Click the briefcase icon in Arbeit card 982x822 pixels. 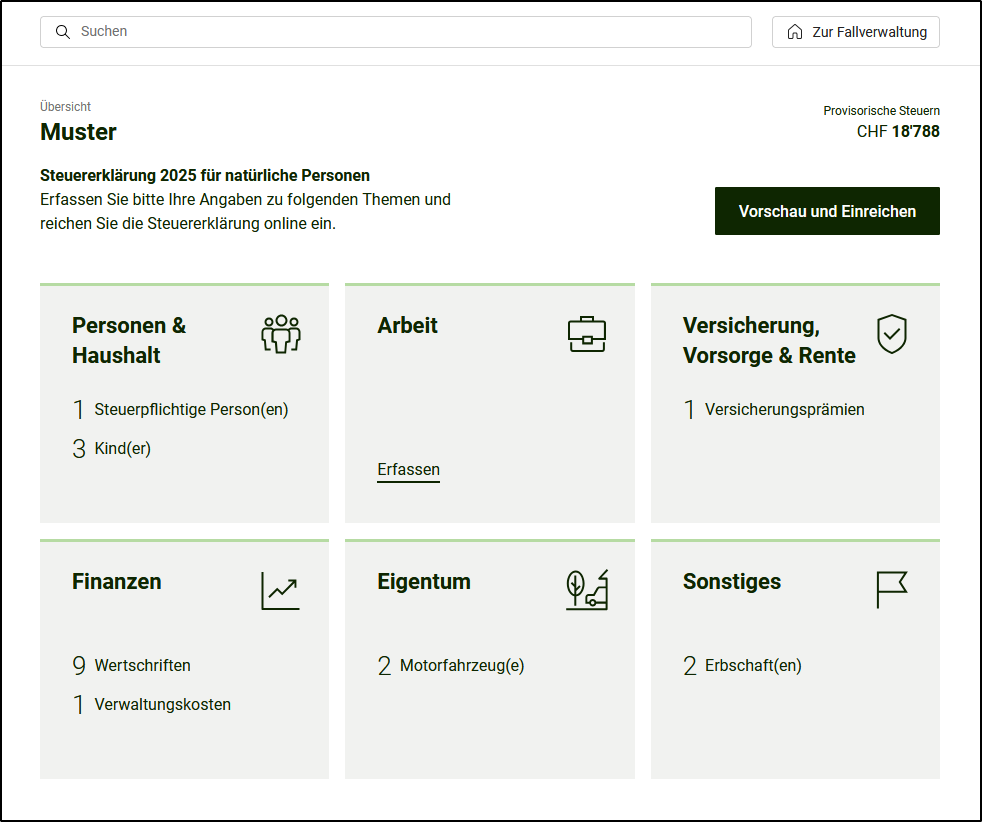coord(586,334)
